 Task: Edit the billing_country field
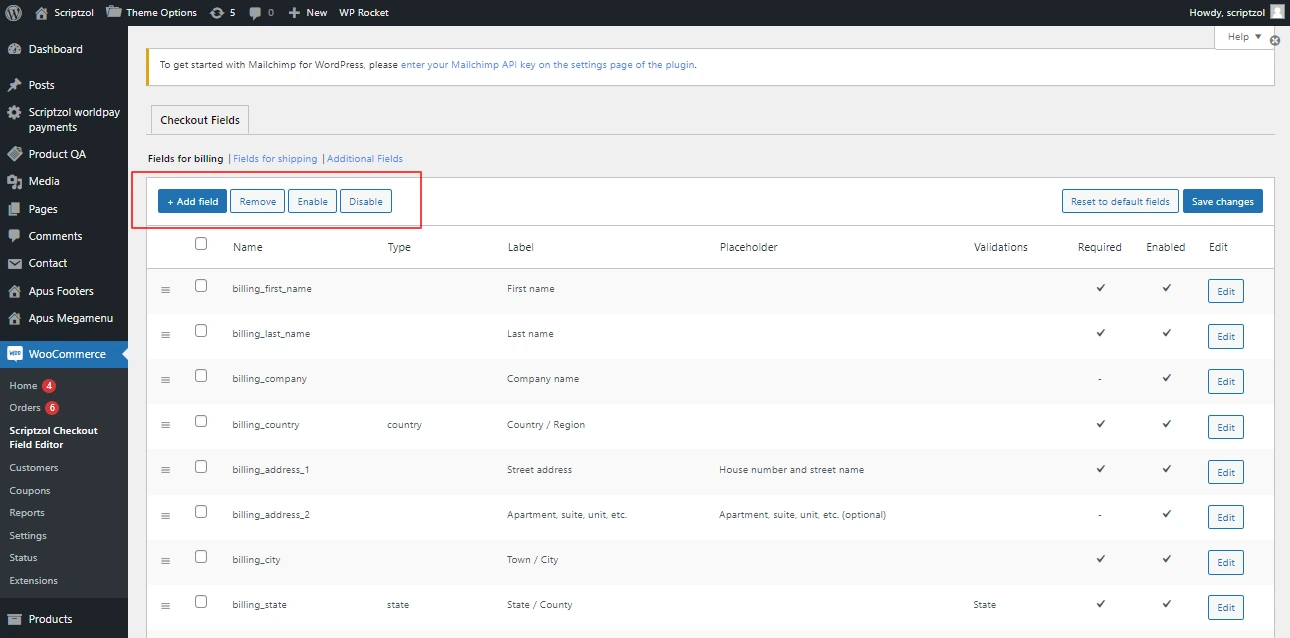point(1226,427)
